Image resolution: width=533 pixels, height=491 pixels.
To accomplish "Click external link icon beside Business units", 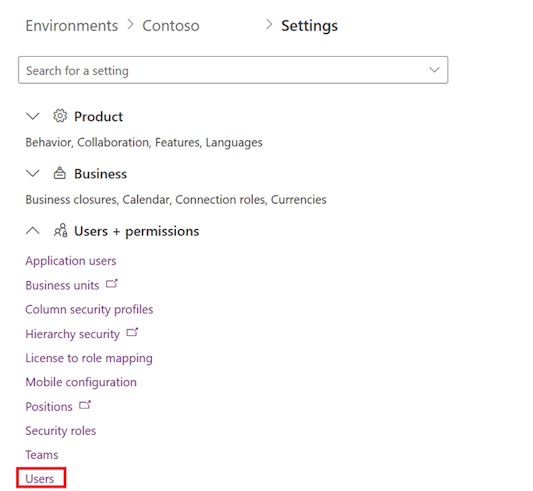I will (111, 283).
